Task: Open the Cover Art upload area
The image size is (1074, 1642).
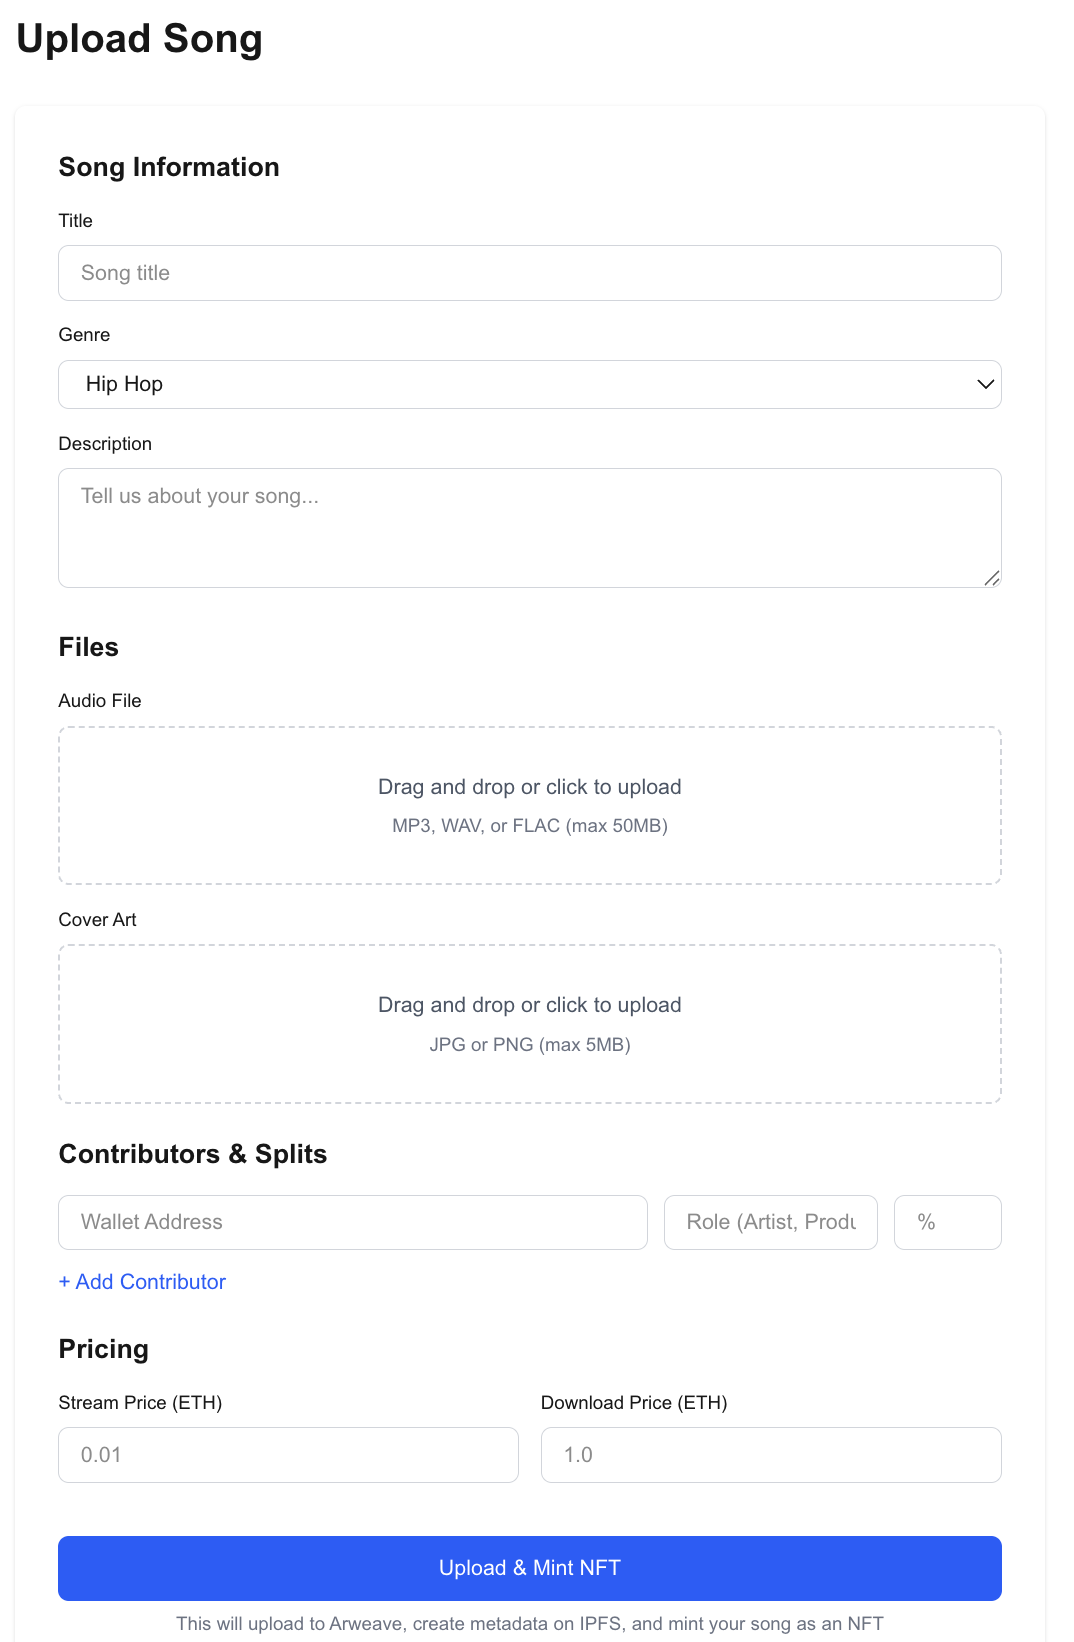Action: coord(529,1023)
